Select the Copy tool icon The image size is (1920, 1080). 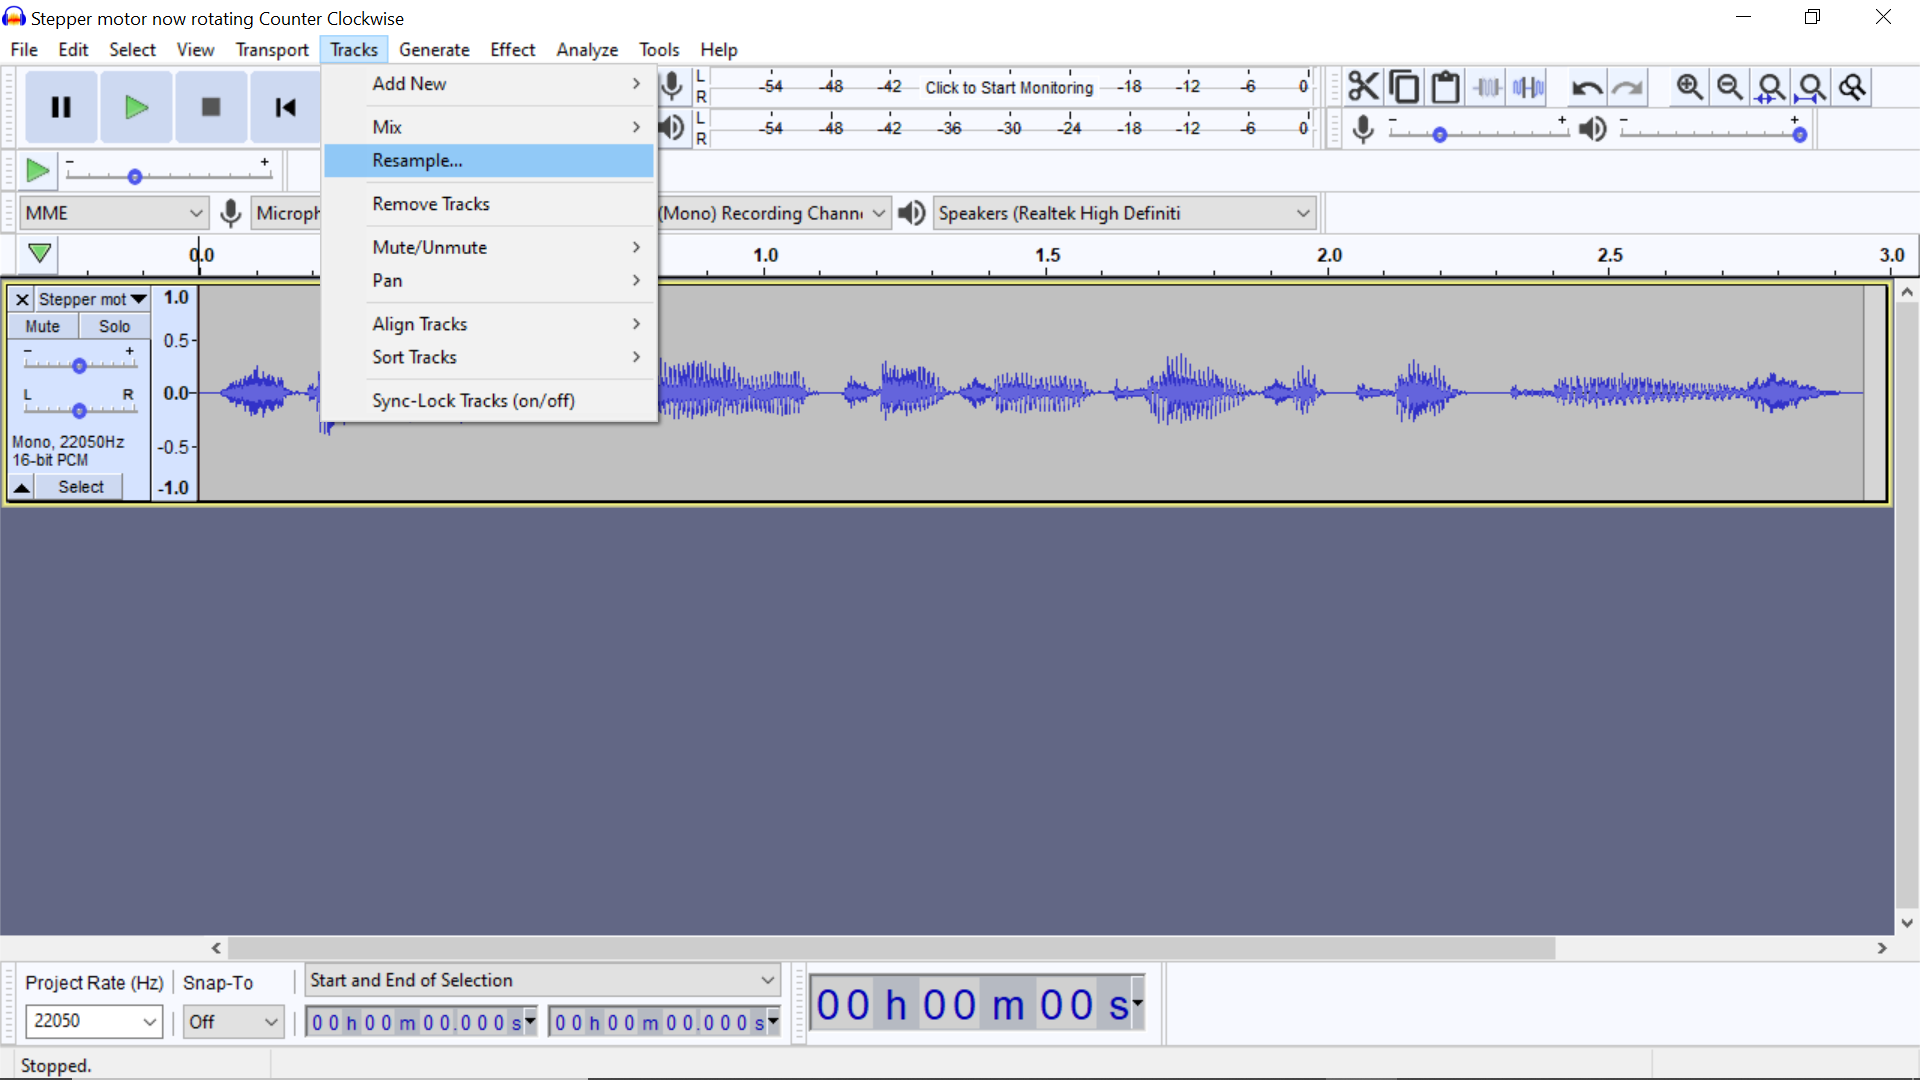click(1402, 86)
